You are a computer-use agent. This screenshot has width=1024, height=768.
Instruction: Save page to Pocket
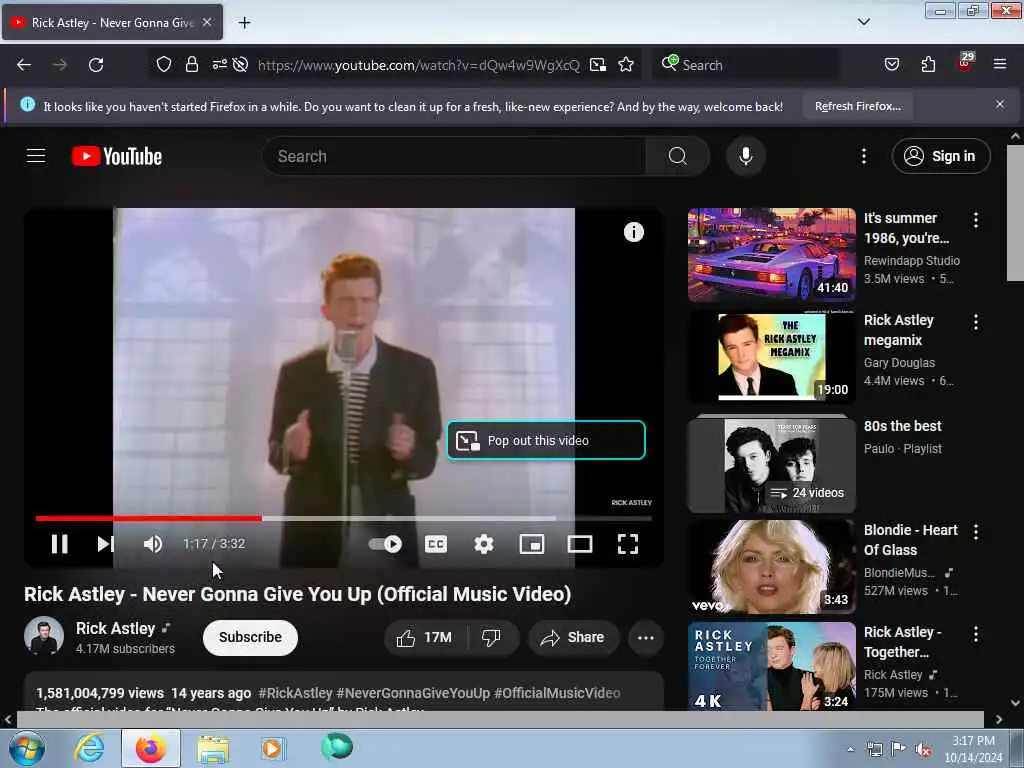(892, 64)
